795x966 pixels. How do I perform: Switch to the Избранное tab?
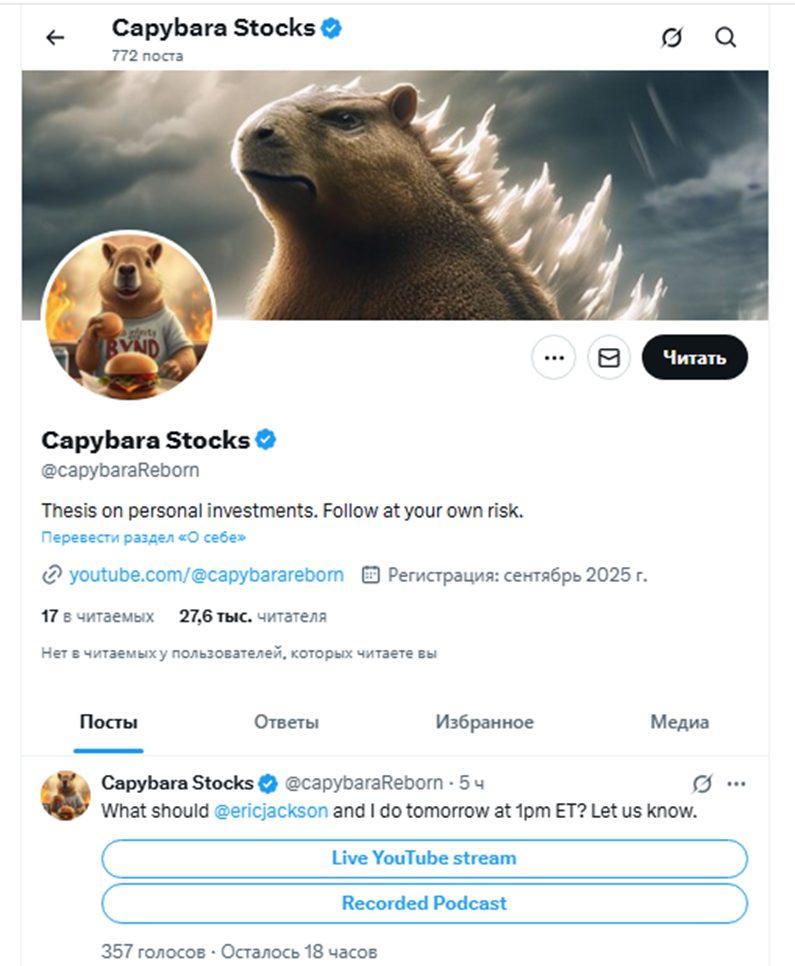tap(485, 722)
